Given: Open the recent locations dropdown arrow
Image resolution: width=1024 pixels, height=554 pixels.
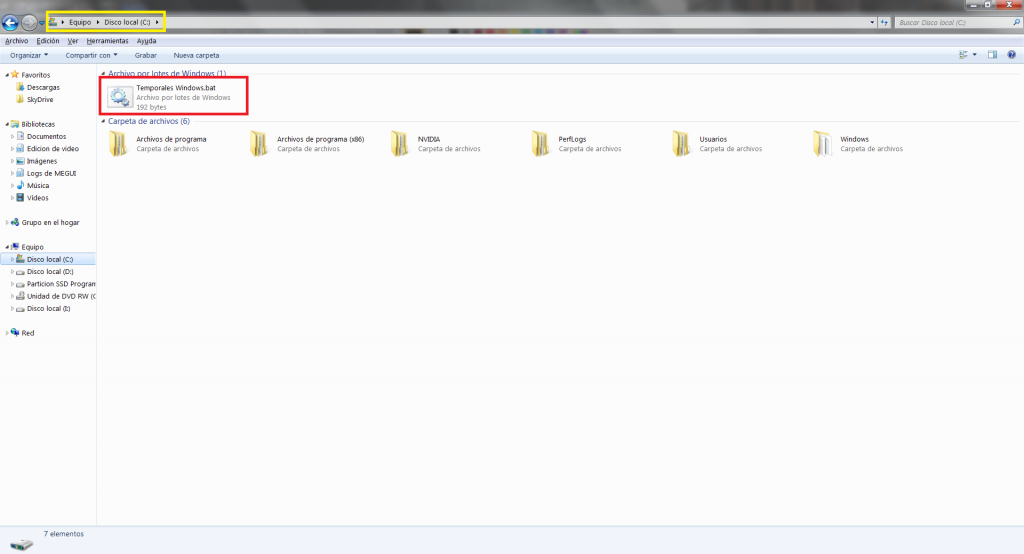Looking at the screenshot, I should tap(42, 23).
